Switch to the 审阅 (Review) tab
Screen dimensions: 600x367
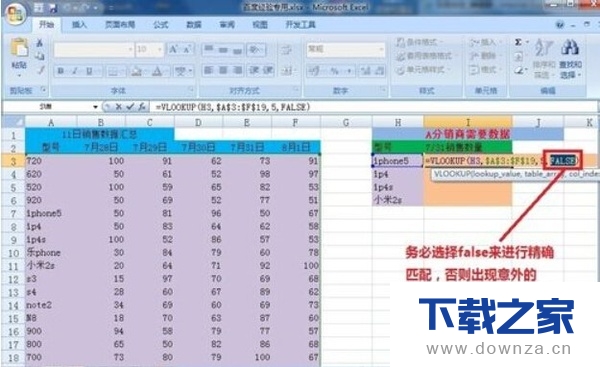(x=227, y=25)
